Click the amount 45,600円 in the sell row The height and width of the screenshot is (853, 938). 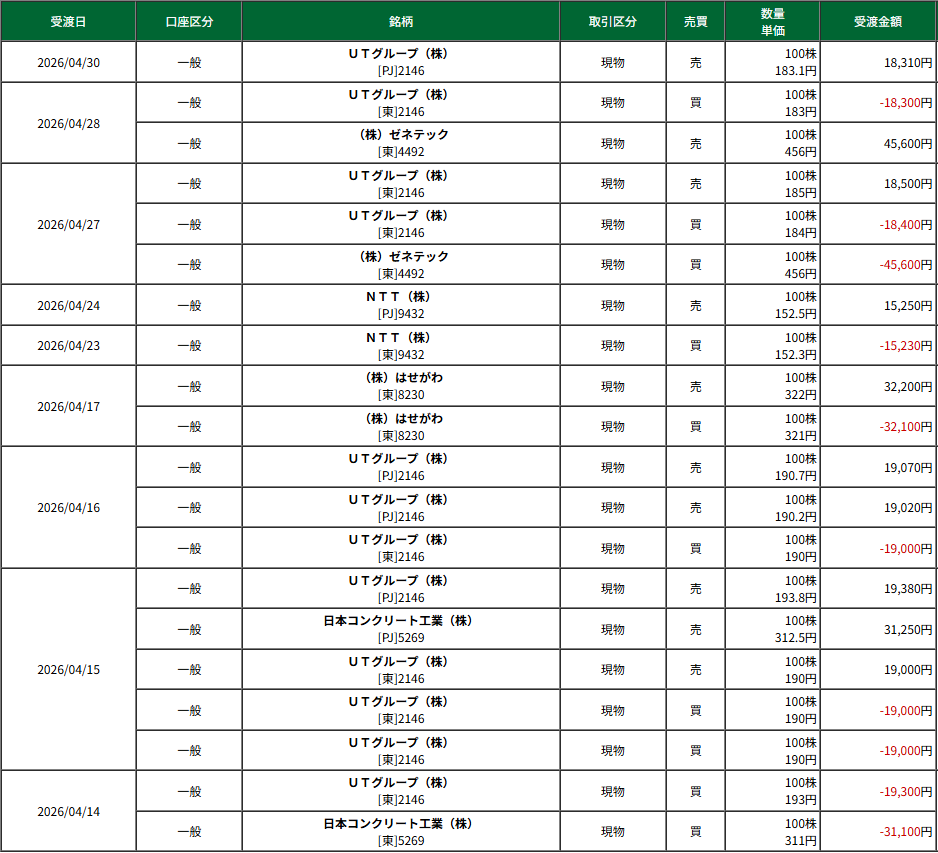pyautogui.click(x=907, y=144)
